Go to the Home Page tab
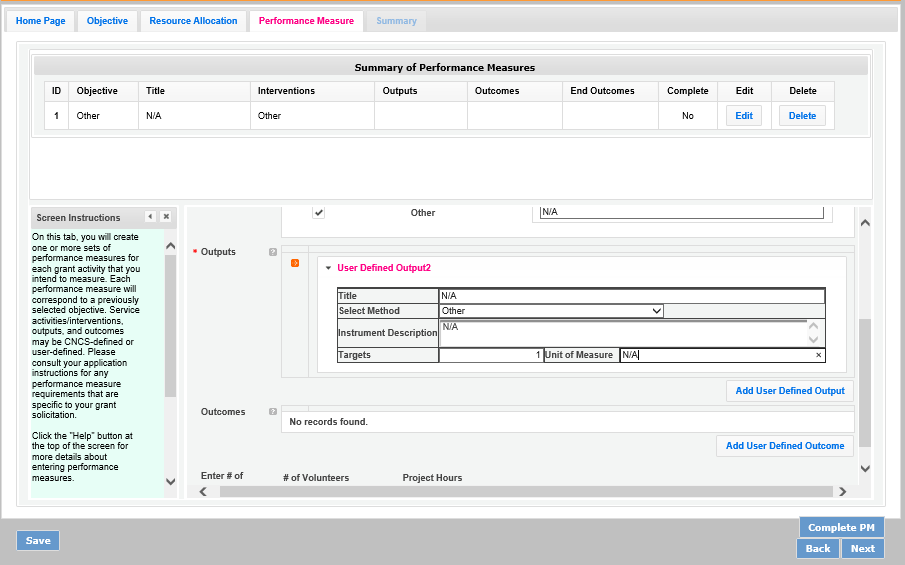This screenshot has height=565, width=905. [41, 21]
